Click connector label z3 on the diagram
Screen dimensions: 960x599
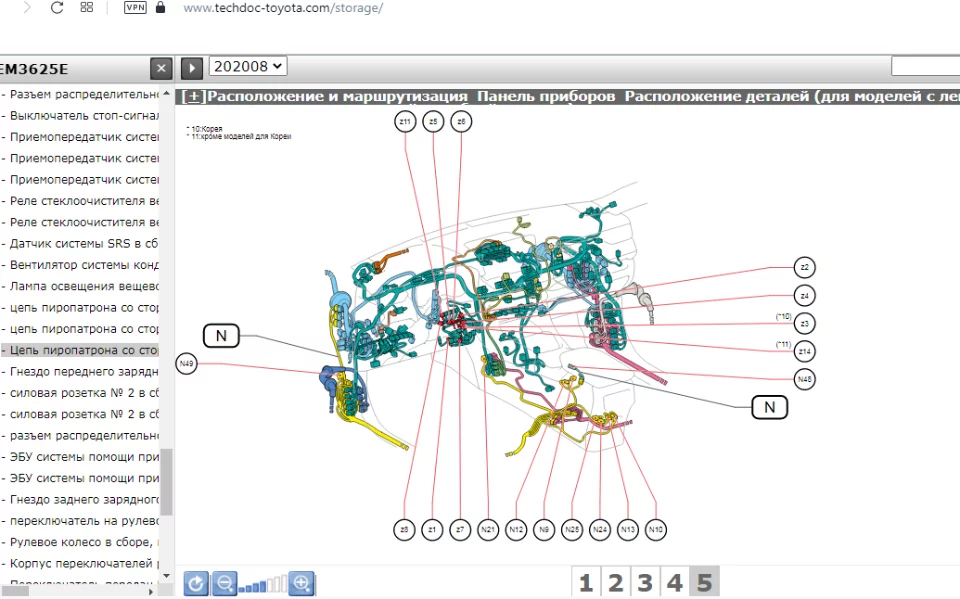pos(804,323)
